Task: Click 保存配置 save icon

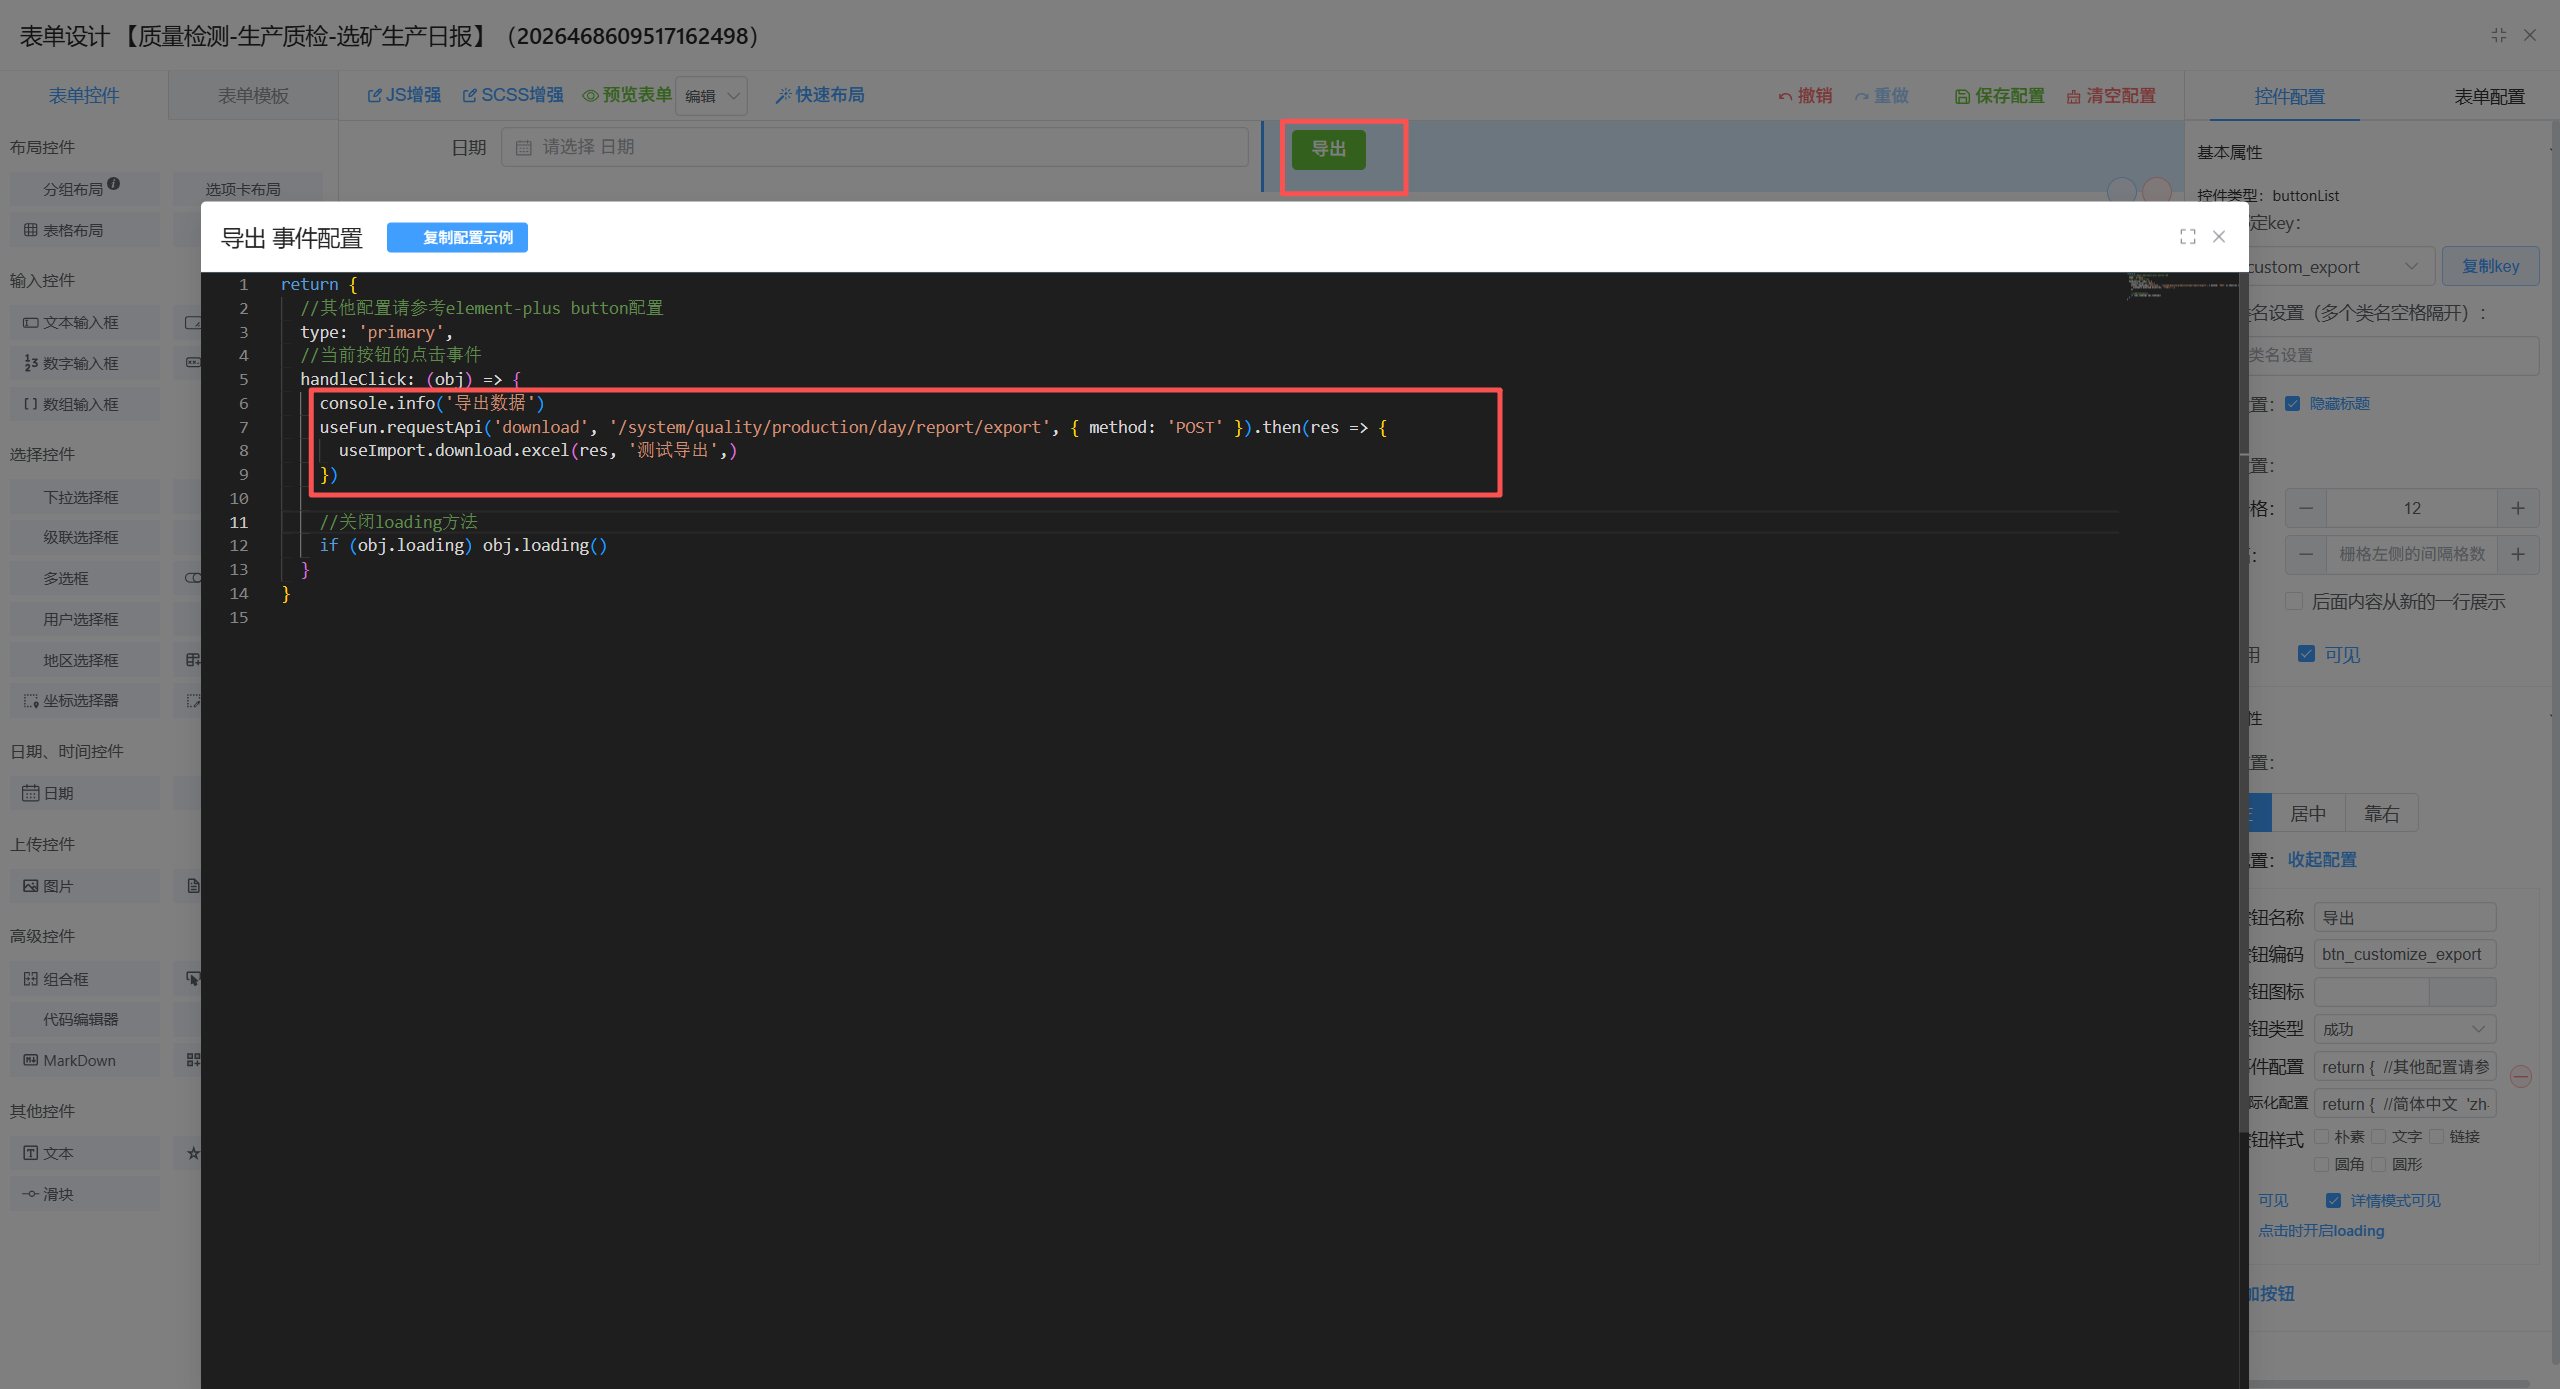Action: [x=1962, y=97]
